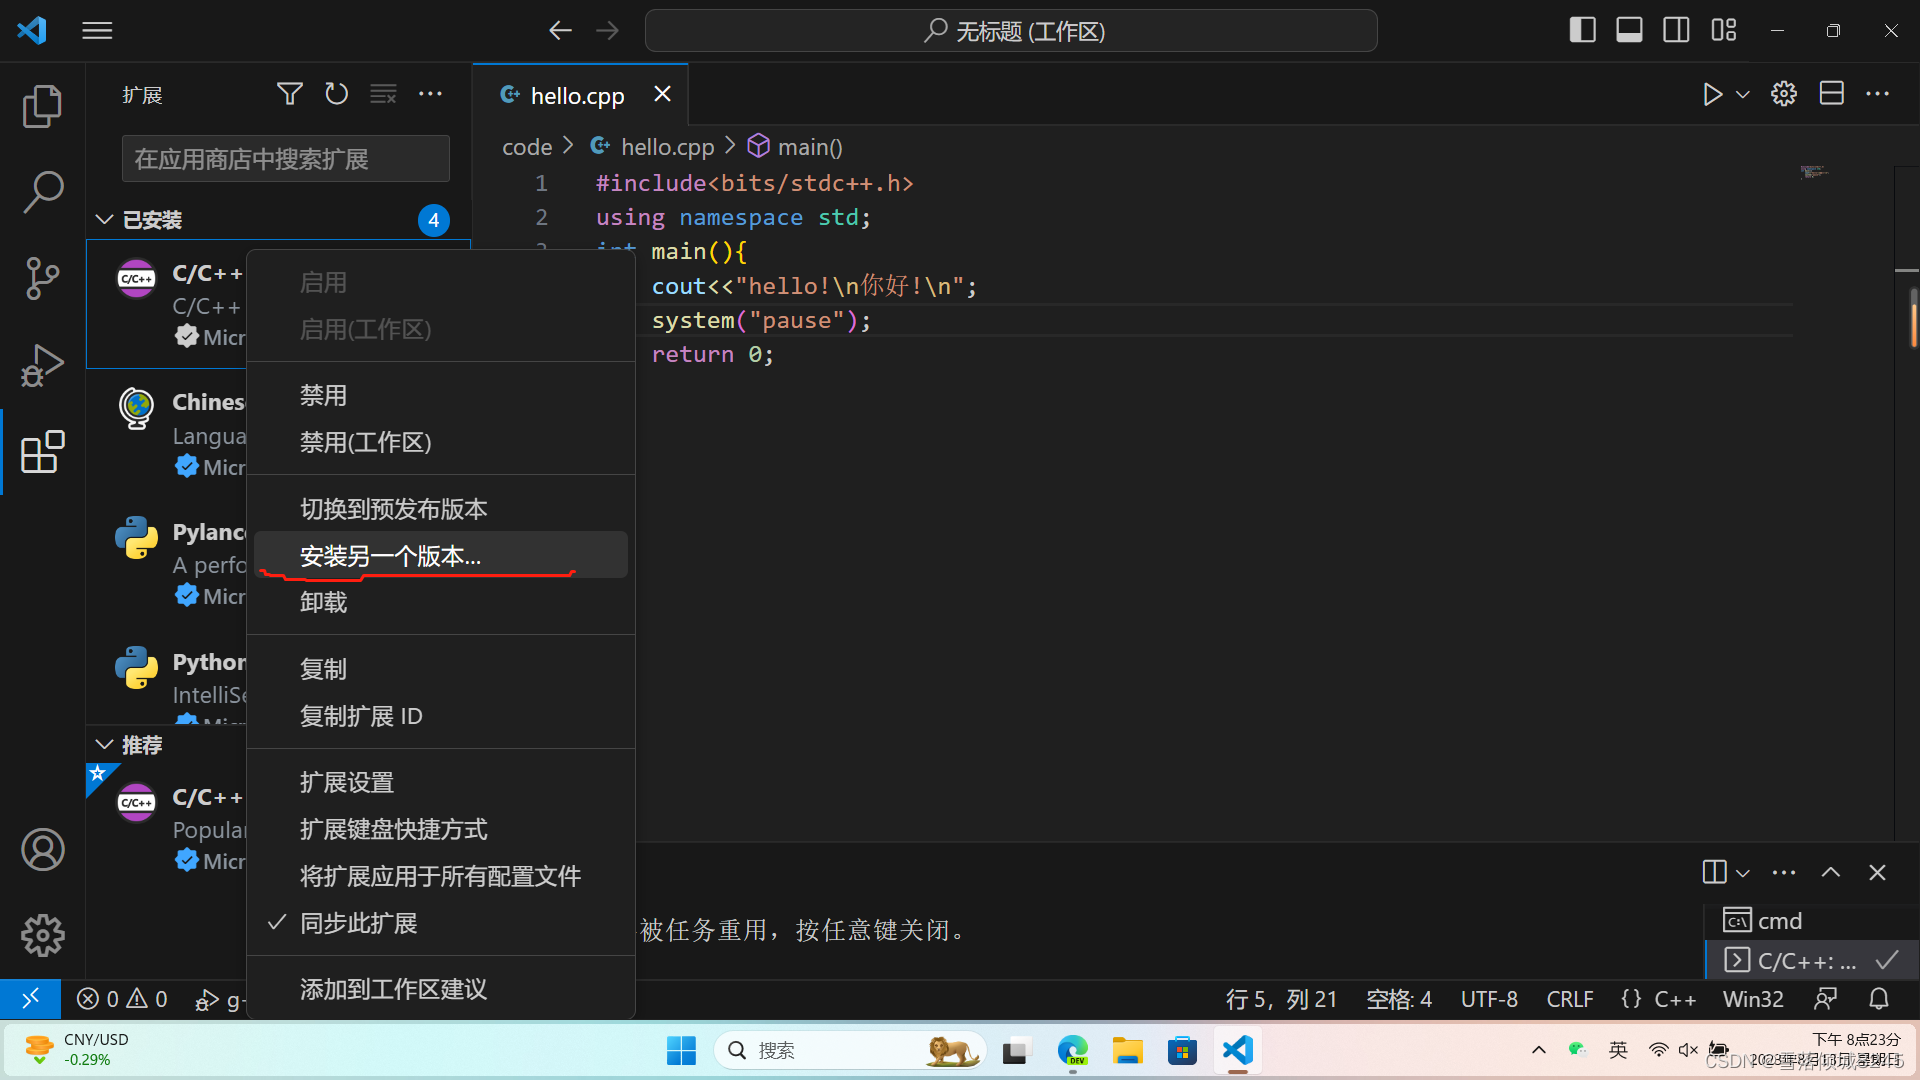Toggle the bottom panel layout button

click(x=1629, y=30)
